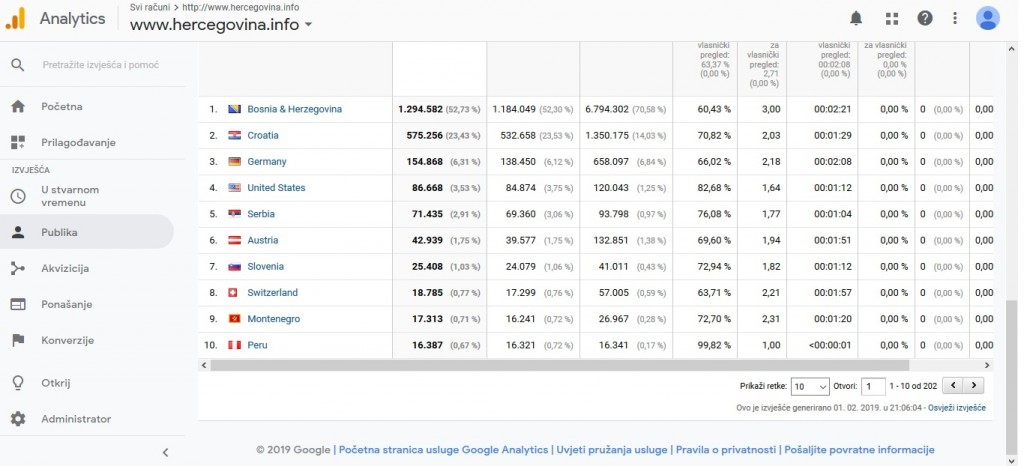Go to previous page of results
This screenshot has width=1024, height=466.
[953, 385]
